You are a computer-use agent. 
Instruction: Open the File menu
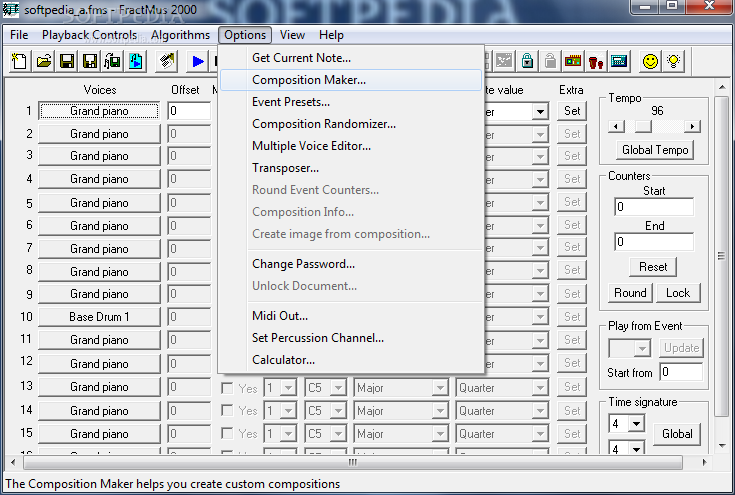[x=19, y=35]
